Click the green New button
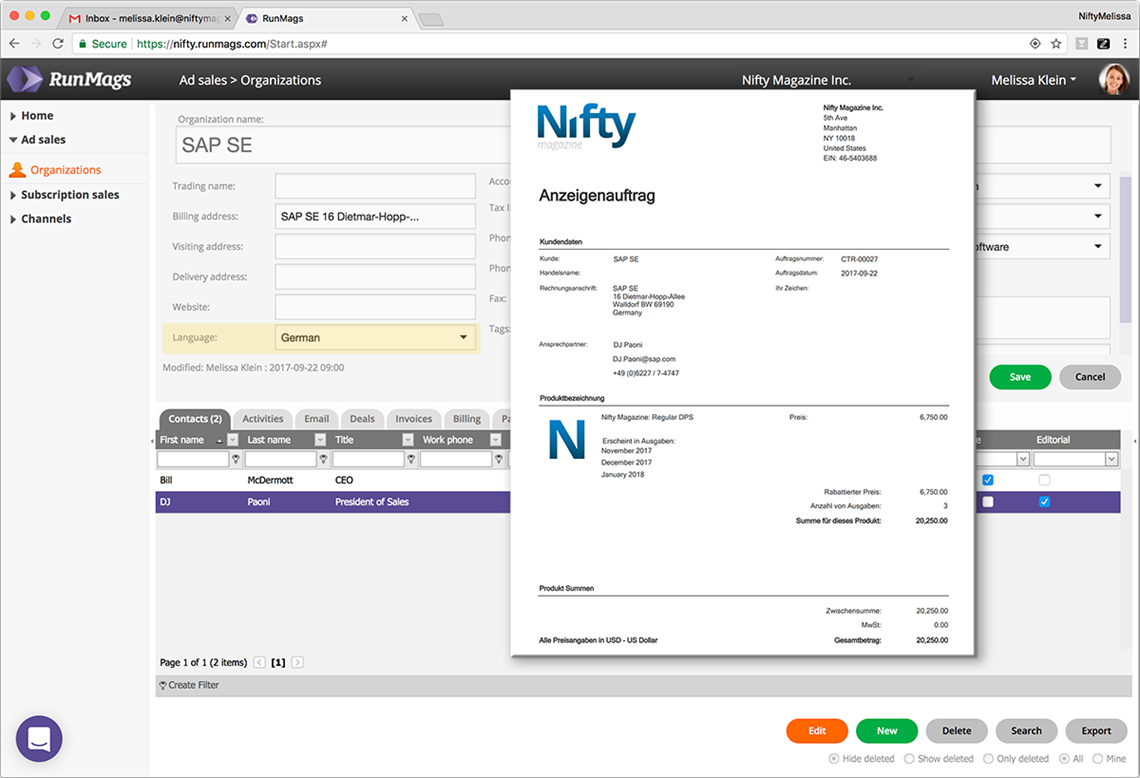The height and width of the screenshot is (778, 1140). tap(887, 731)
